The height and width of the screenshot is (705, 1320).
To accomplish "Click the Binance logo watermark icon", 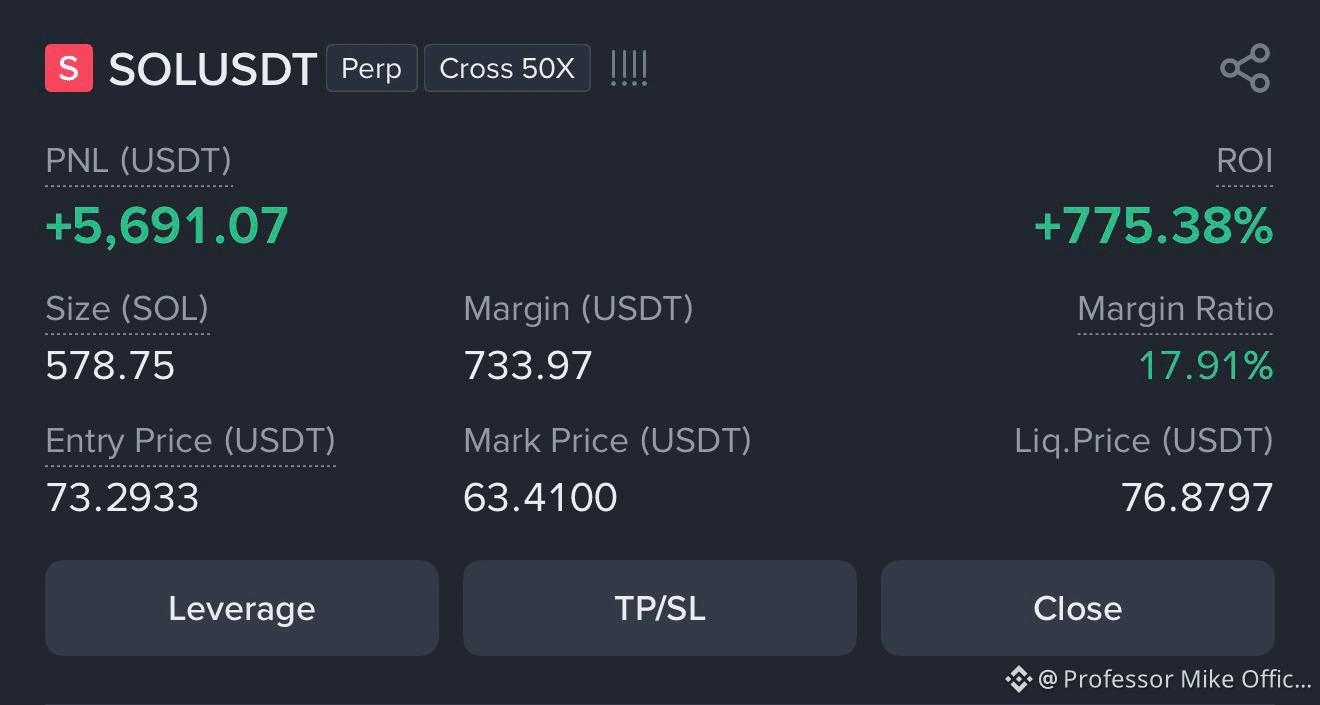I will [1018, 680].
